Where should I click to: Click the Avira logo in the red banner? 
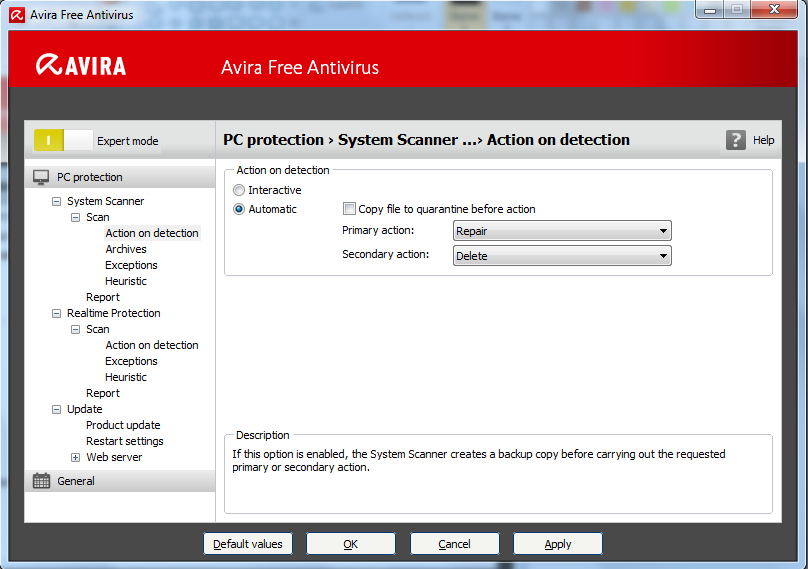pos(81,66)
